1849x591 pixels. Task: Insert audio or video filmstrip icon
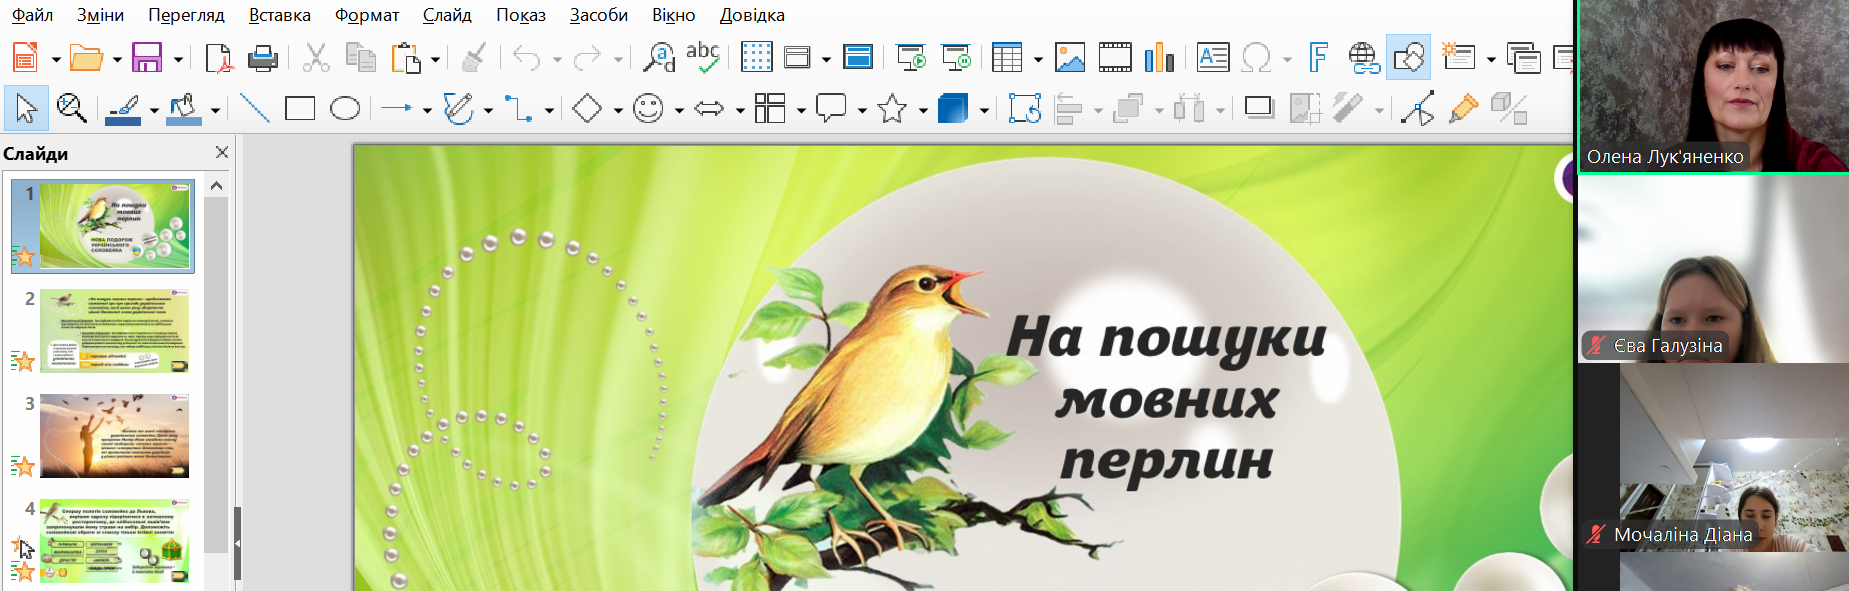click(1115, 58)
